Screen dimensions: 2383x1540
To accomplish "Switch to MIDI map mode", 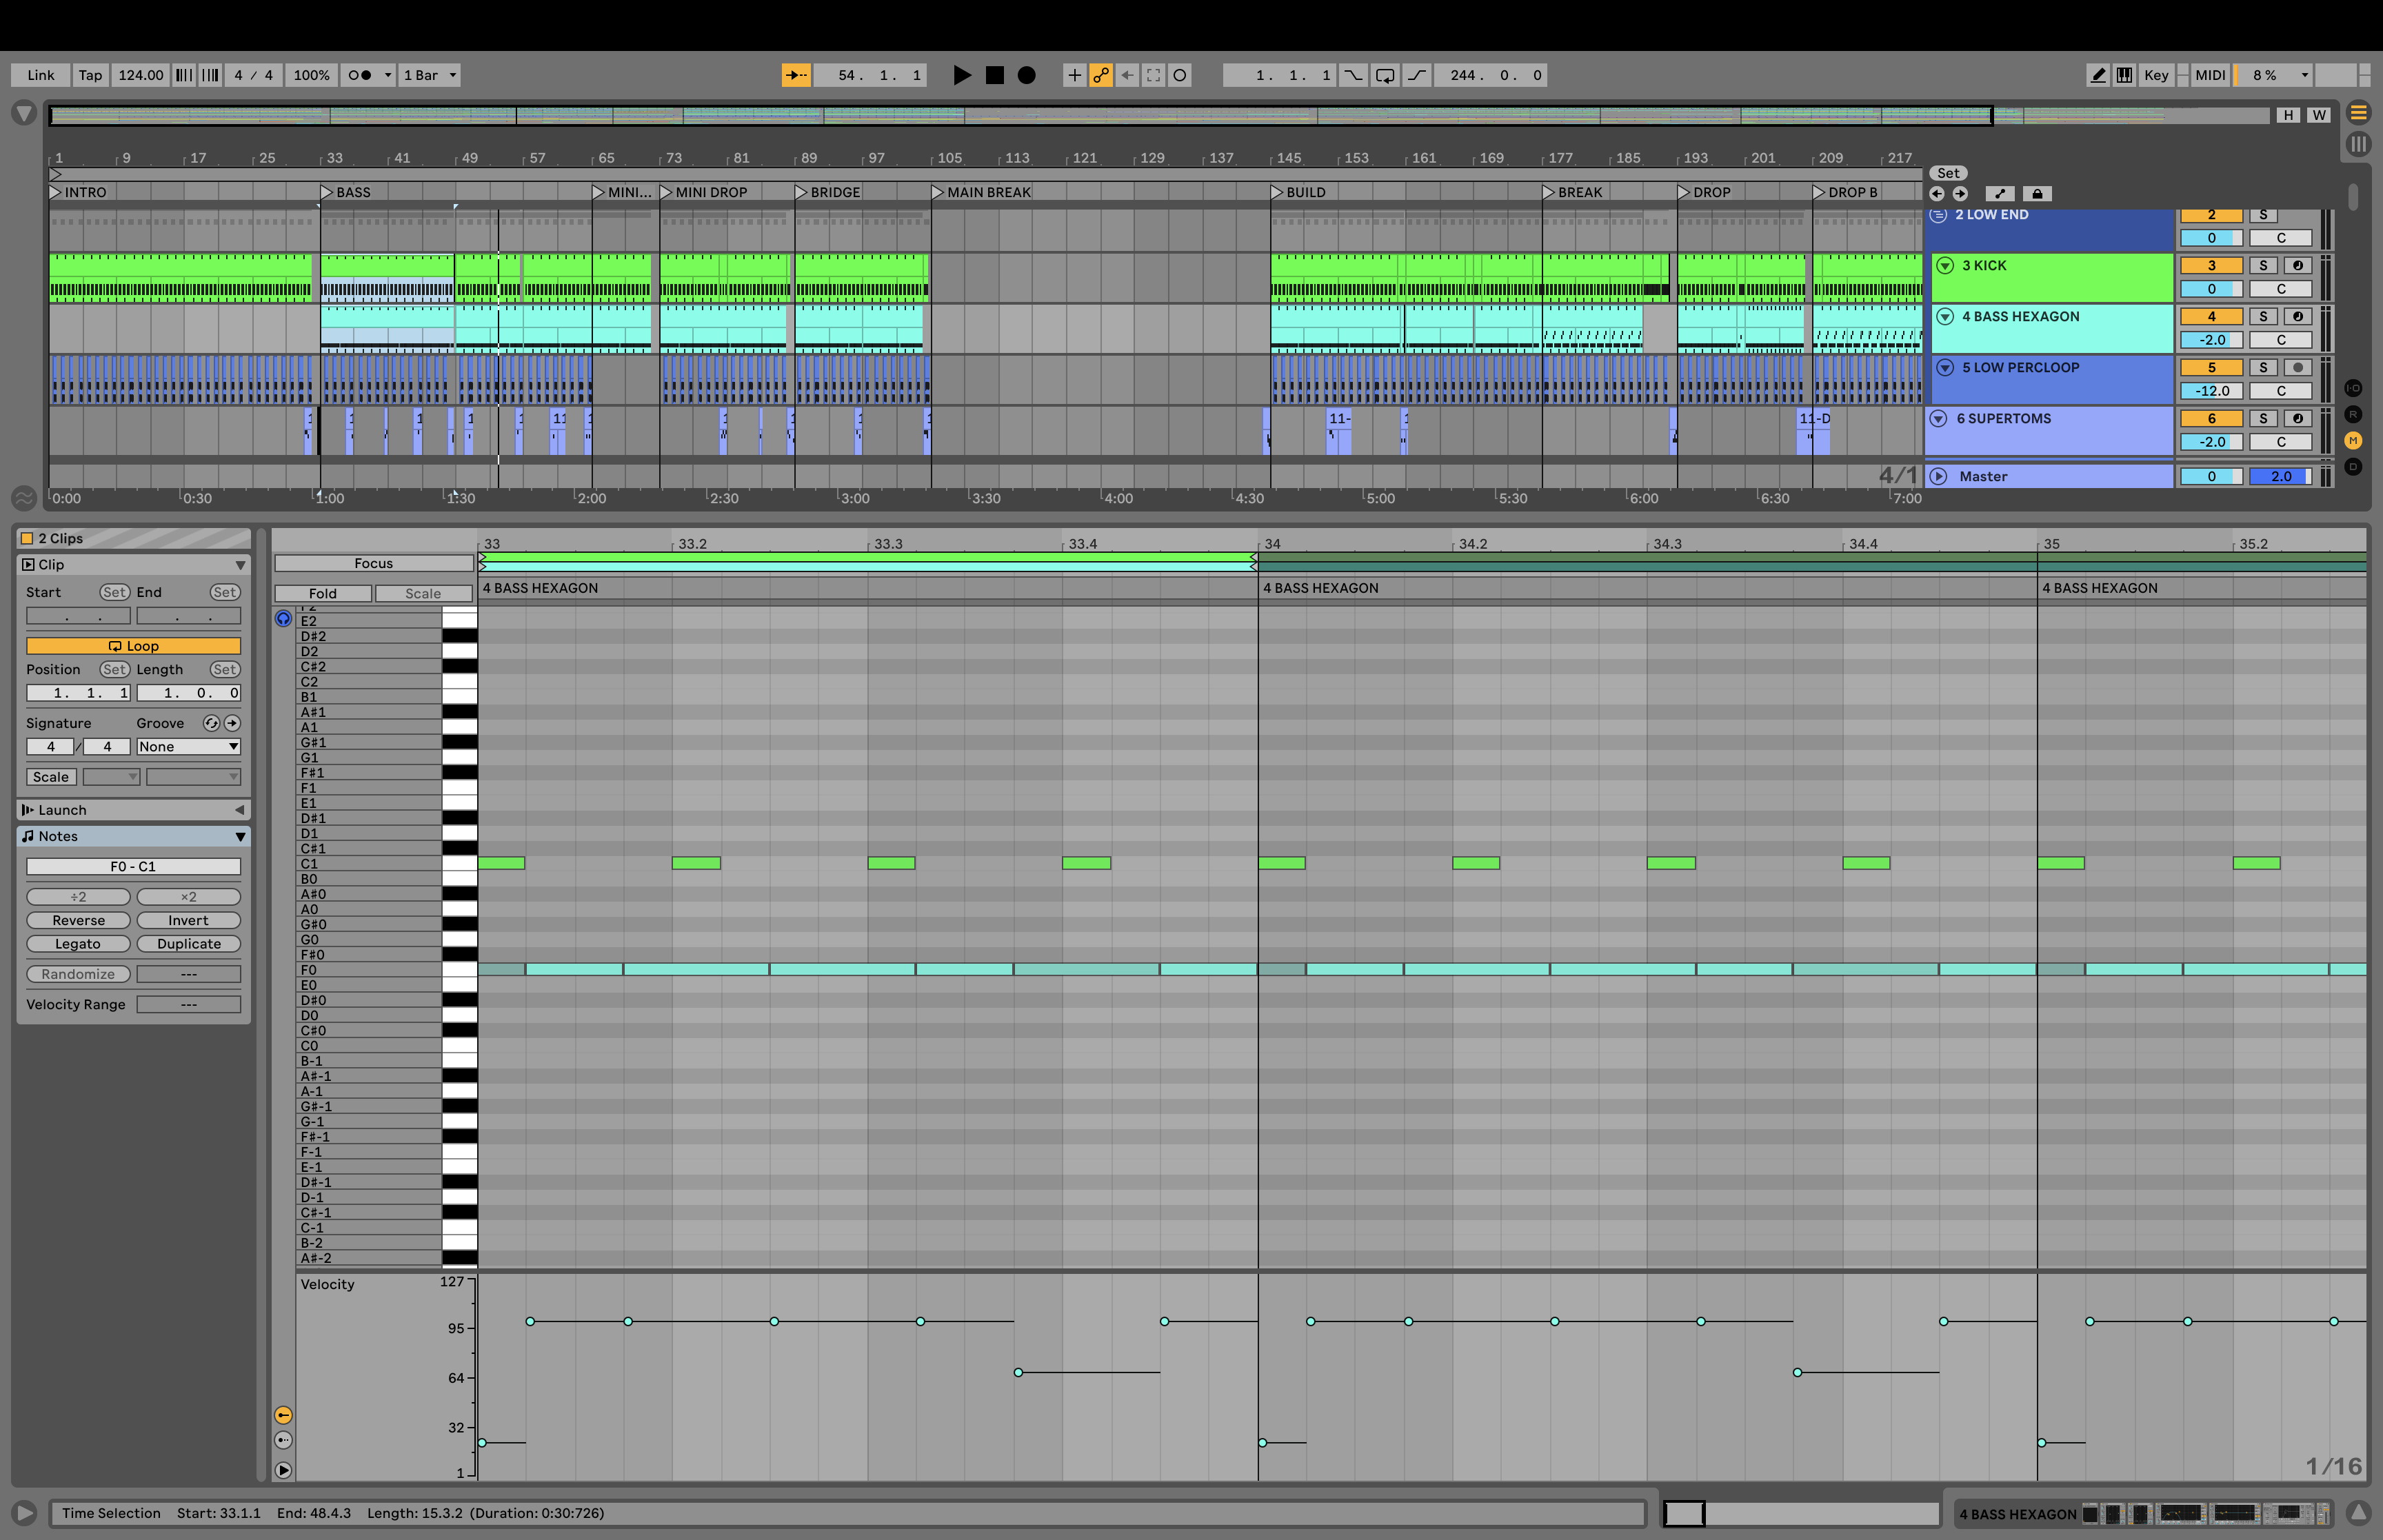I will coord(2210,75).
